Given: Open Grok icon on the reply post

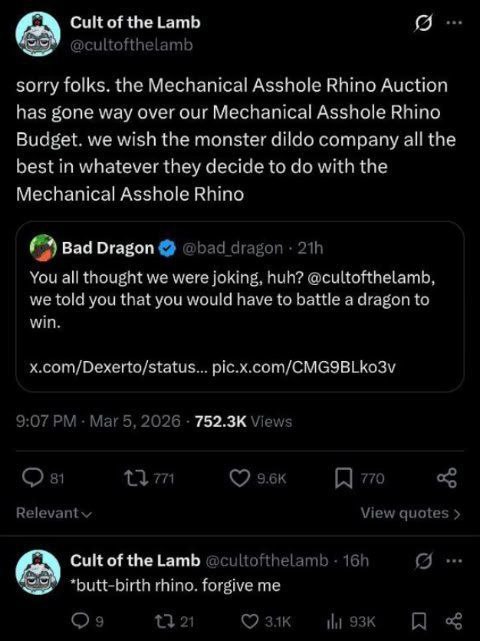Looking at the screenshot, I should click(424, 562).
